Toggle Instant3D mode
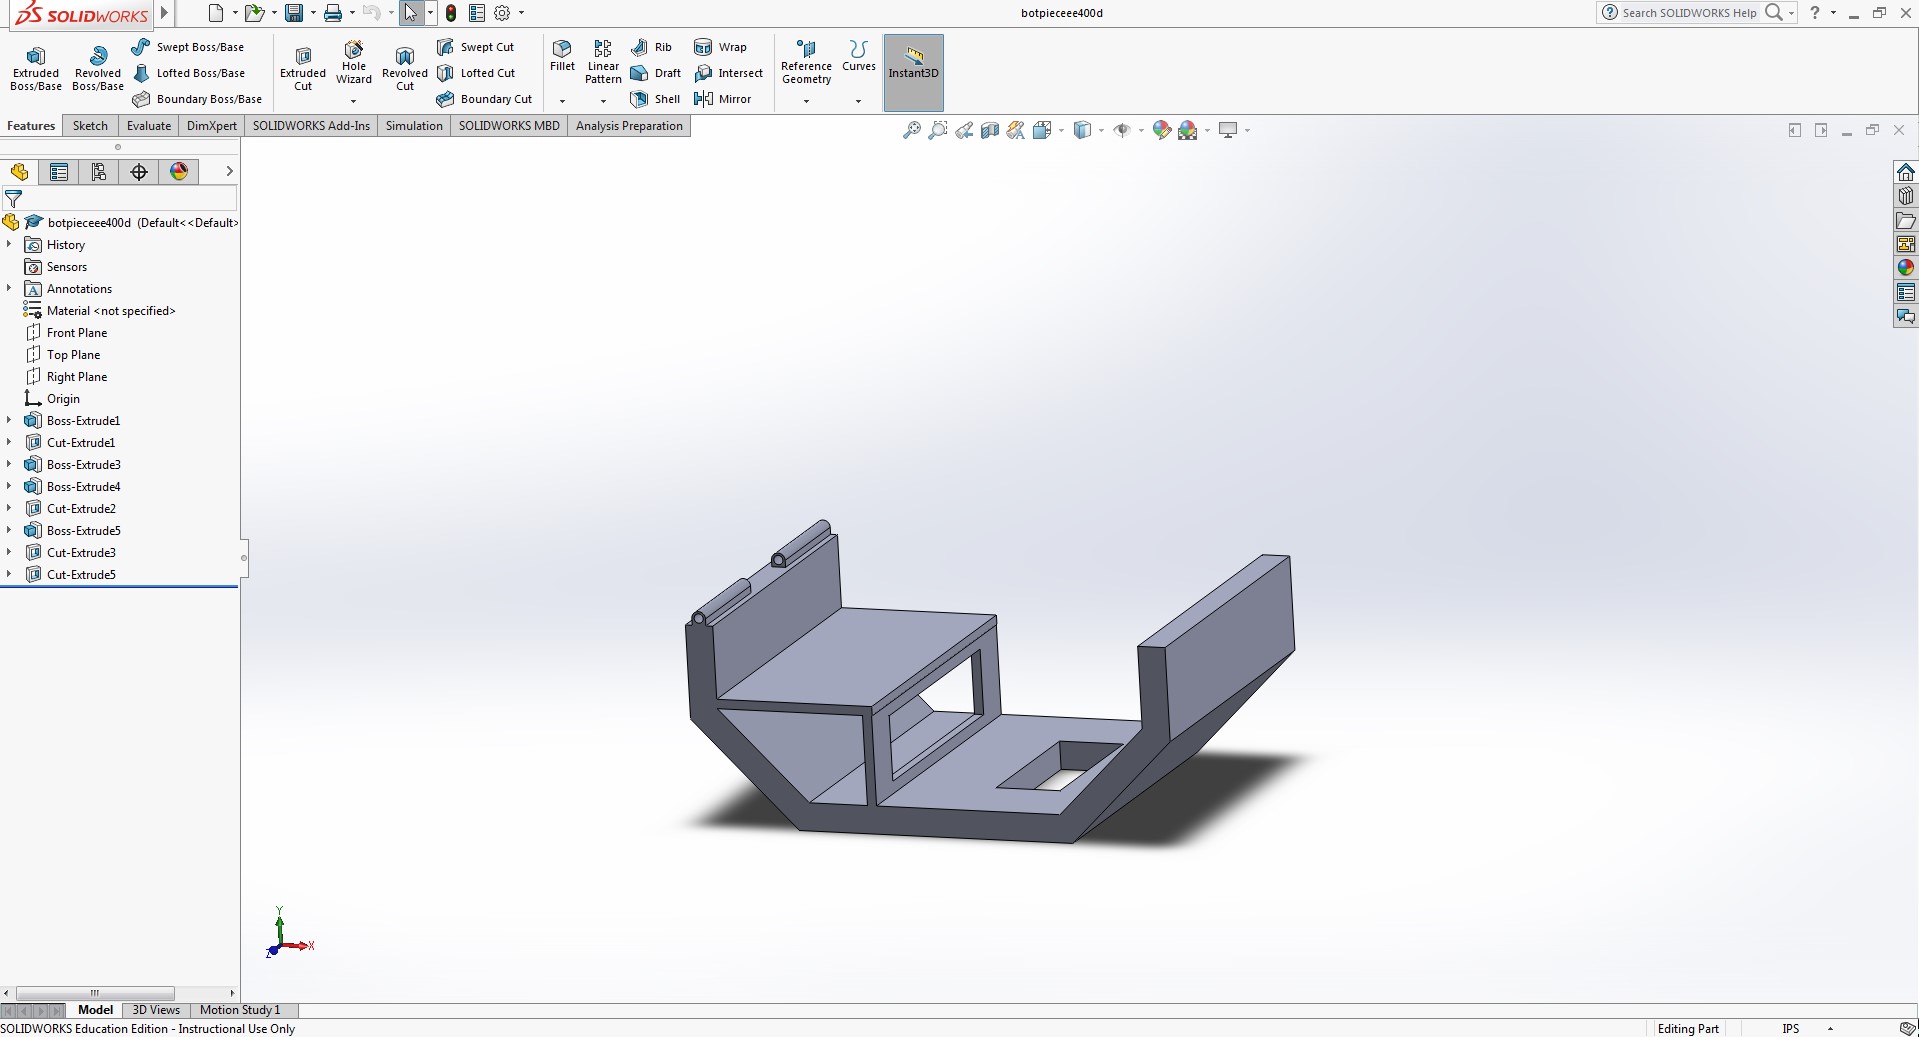 tap(913, 73)
